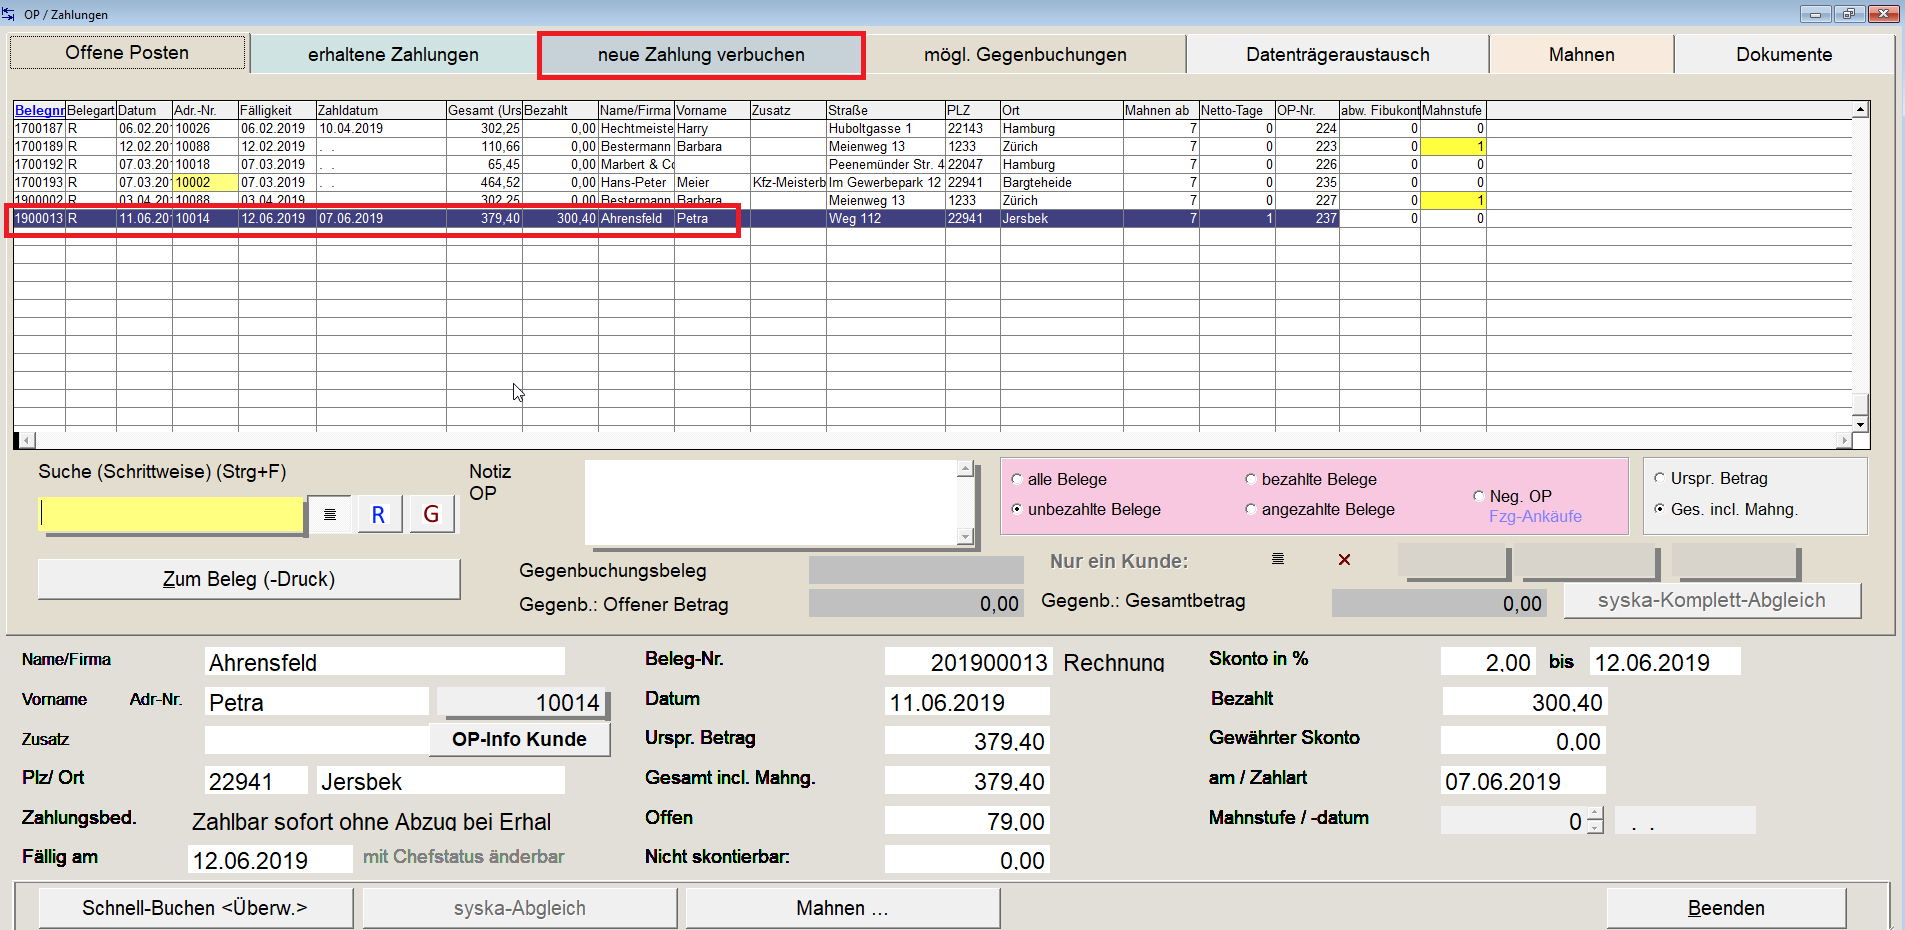Open neue Zahlung verbuchen tab

pos(701,55)
